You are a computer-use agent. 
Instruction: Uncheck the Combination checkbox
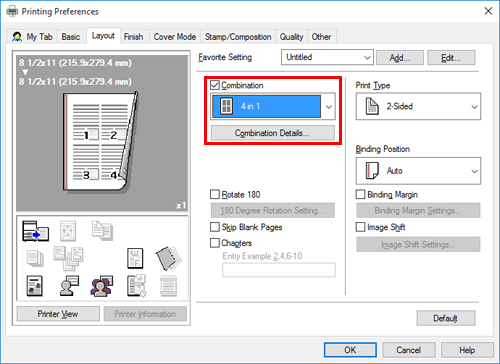point(215,85)
